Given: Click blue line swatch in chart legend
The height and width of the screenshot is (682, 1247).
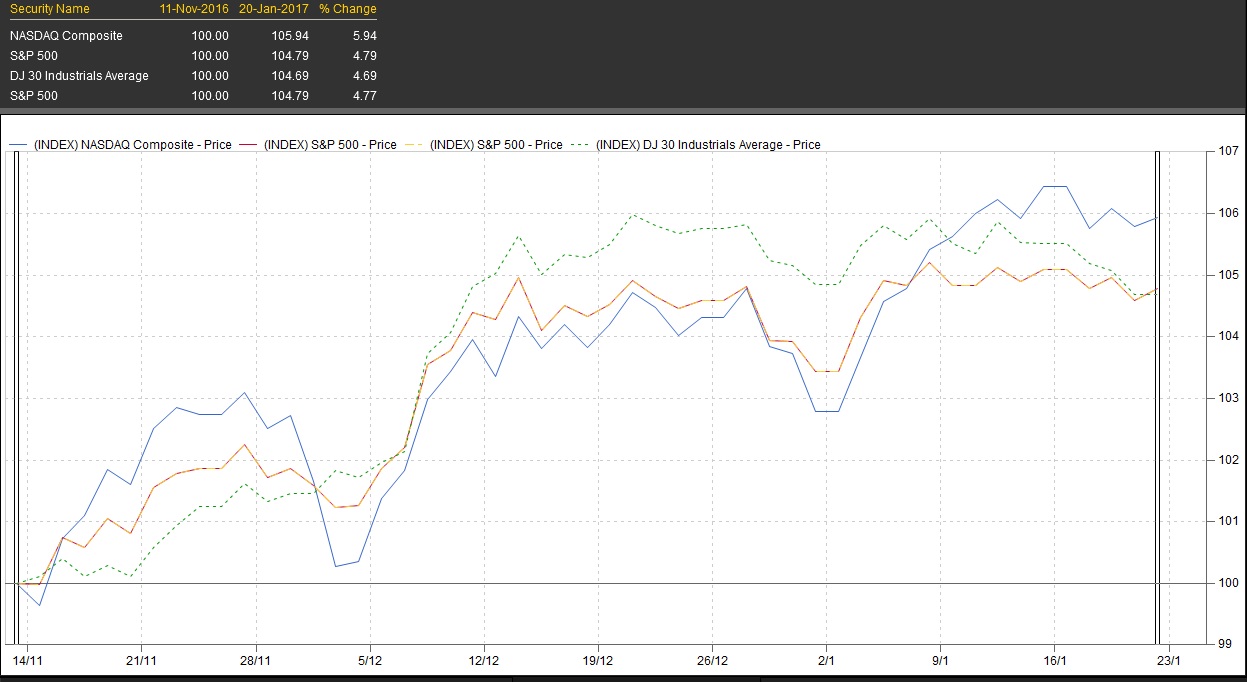Looking at the screenshot, I should click(17, 145).
